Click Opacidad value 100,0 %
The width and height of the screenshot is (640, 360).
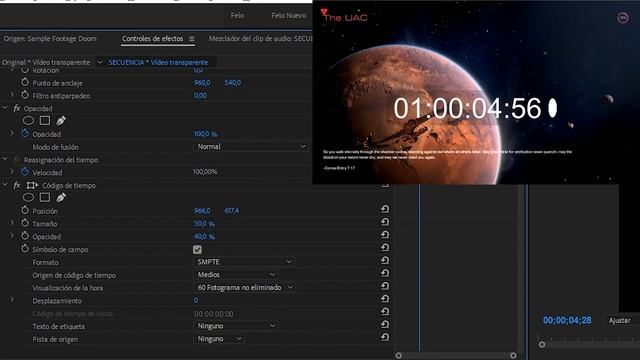[x=205, y=134]
